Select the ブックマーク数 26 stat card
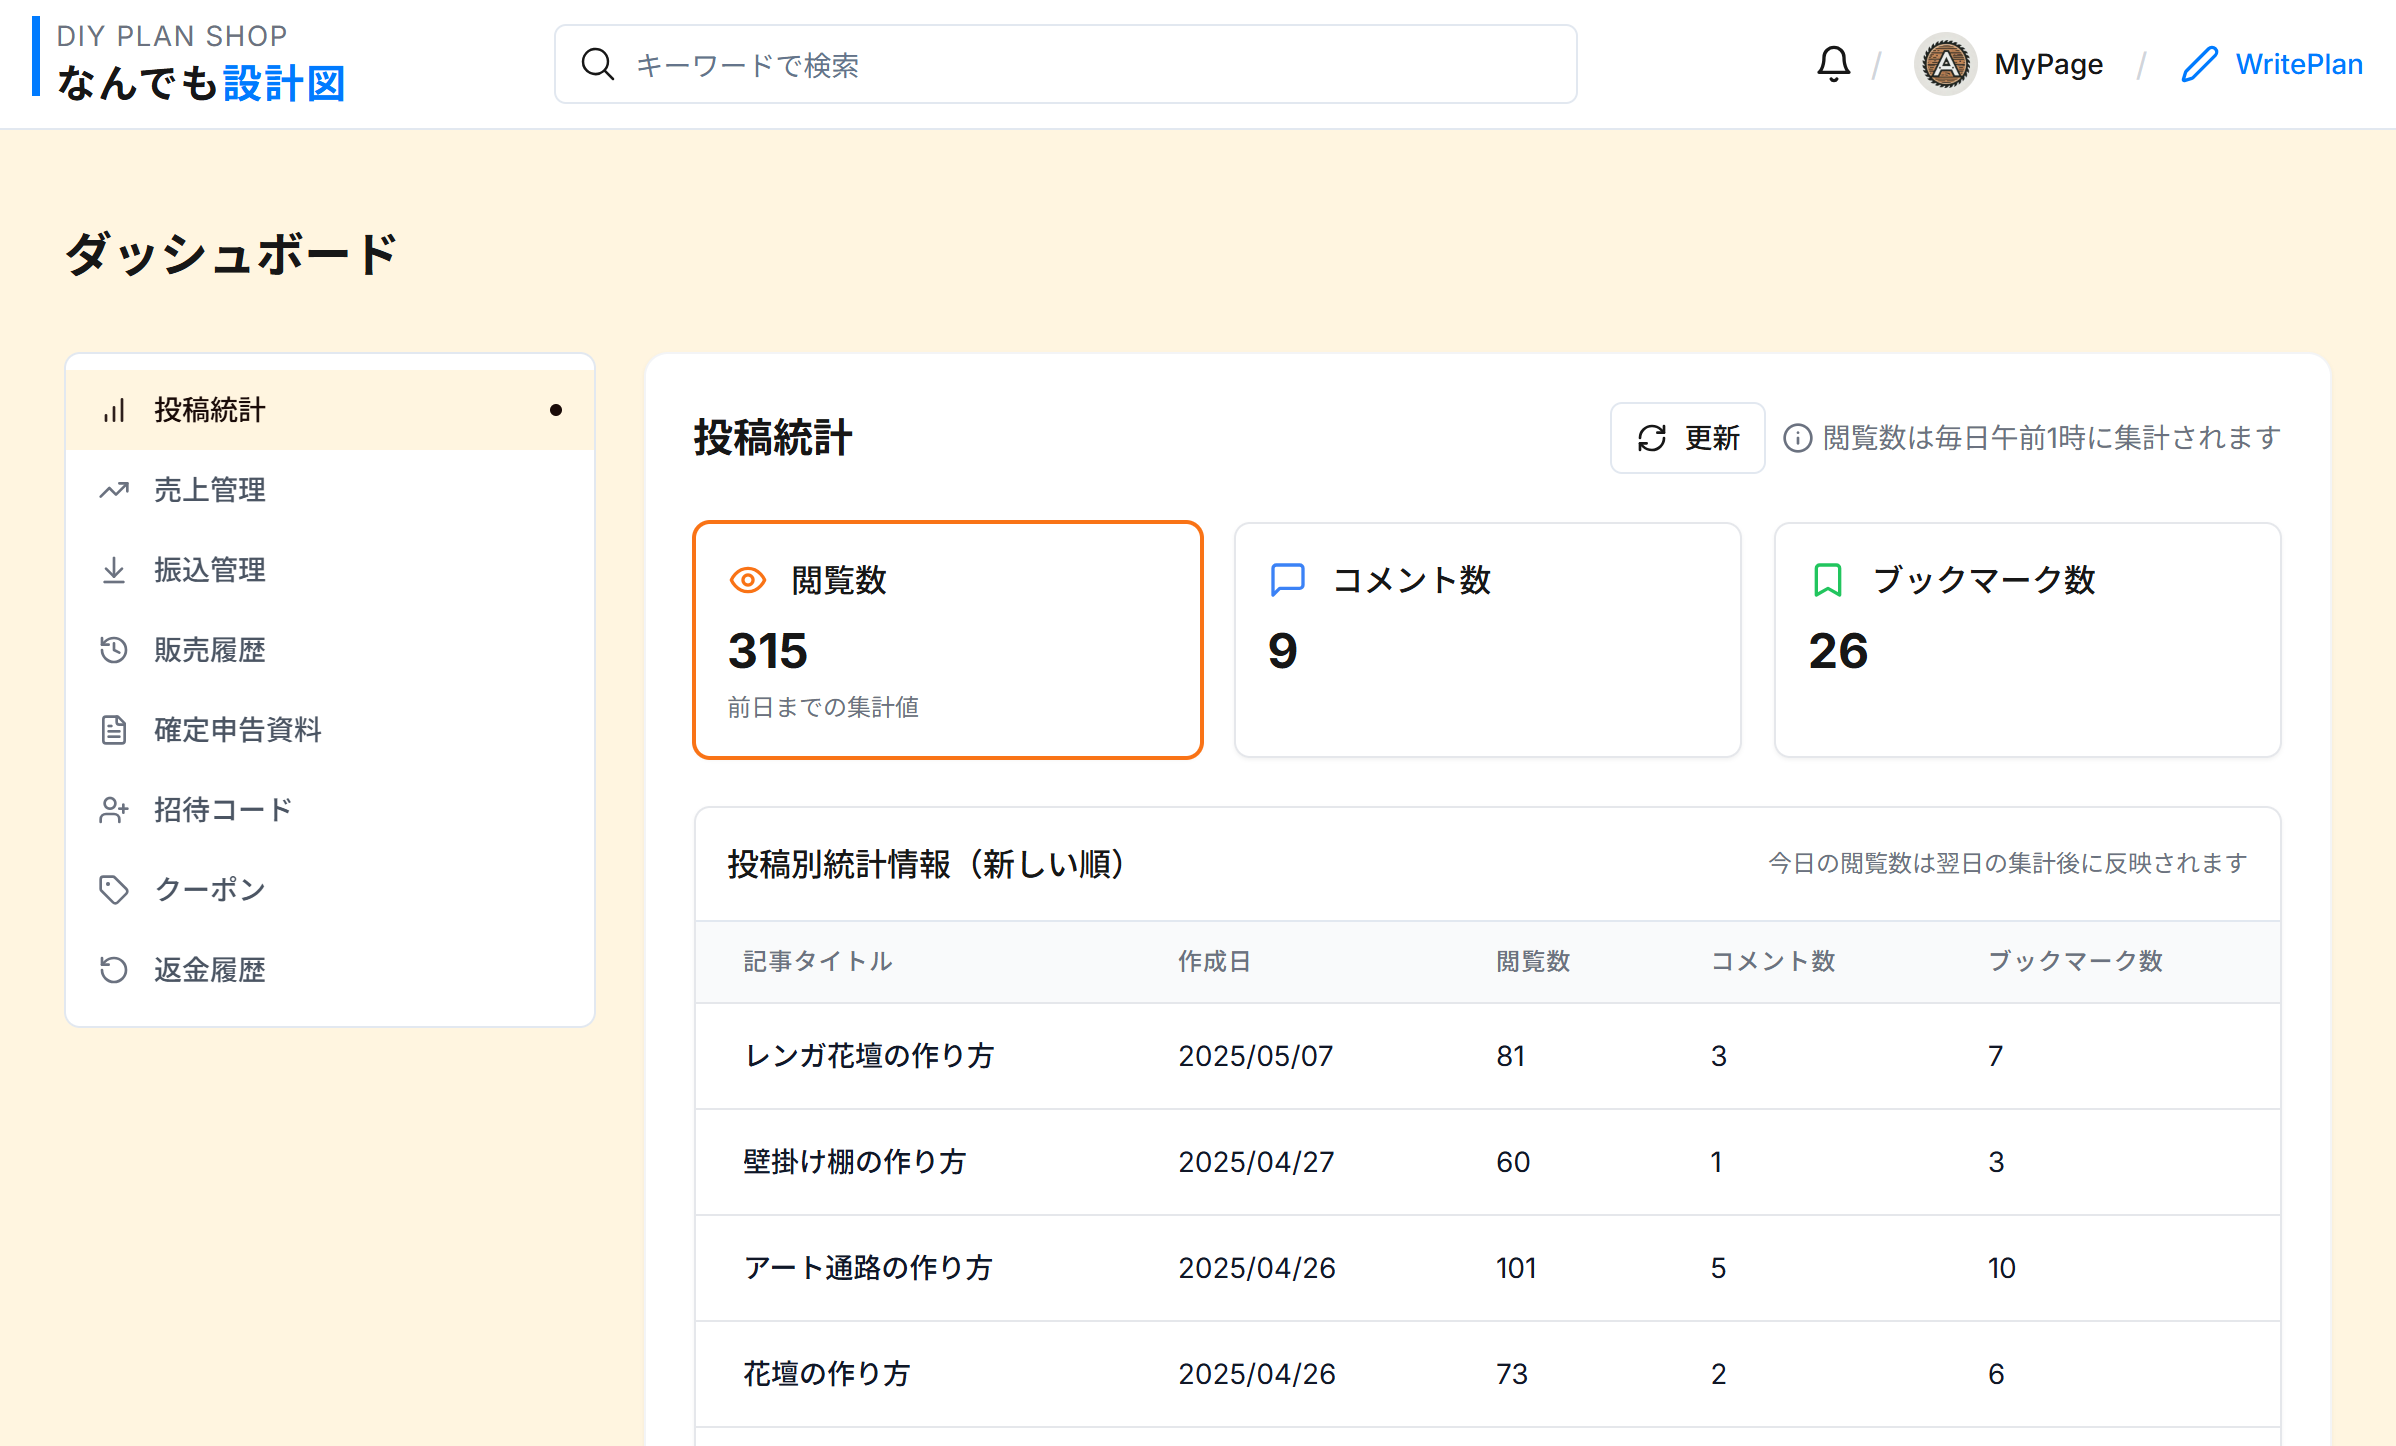 coord(2028,640)
